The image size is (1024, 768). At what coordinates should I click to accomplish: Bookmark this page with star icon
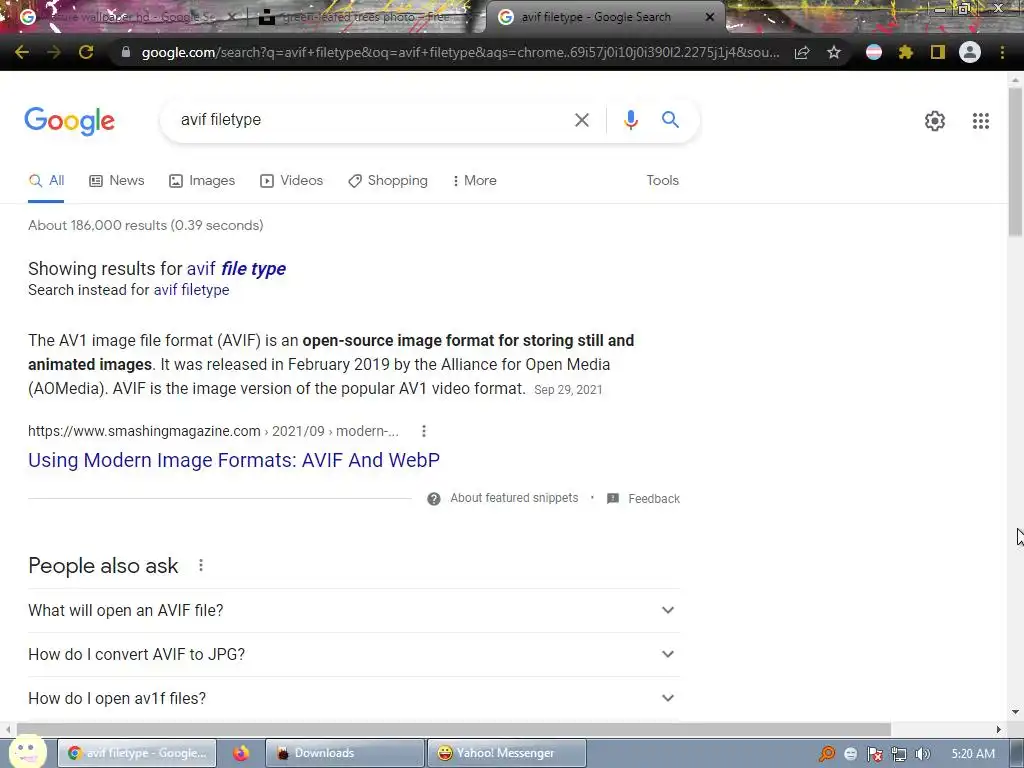click(833, 52)
